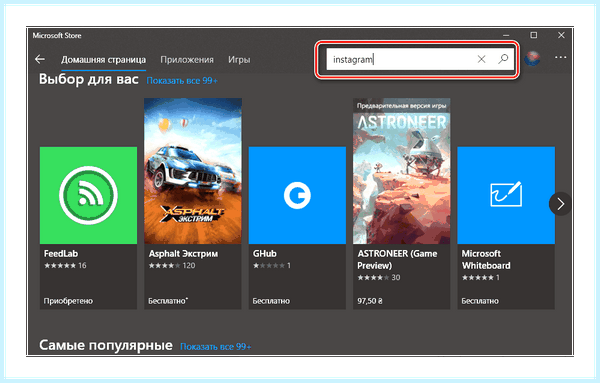Switch to the Приложения tab

(x=187, y=60)
